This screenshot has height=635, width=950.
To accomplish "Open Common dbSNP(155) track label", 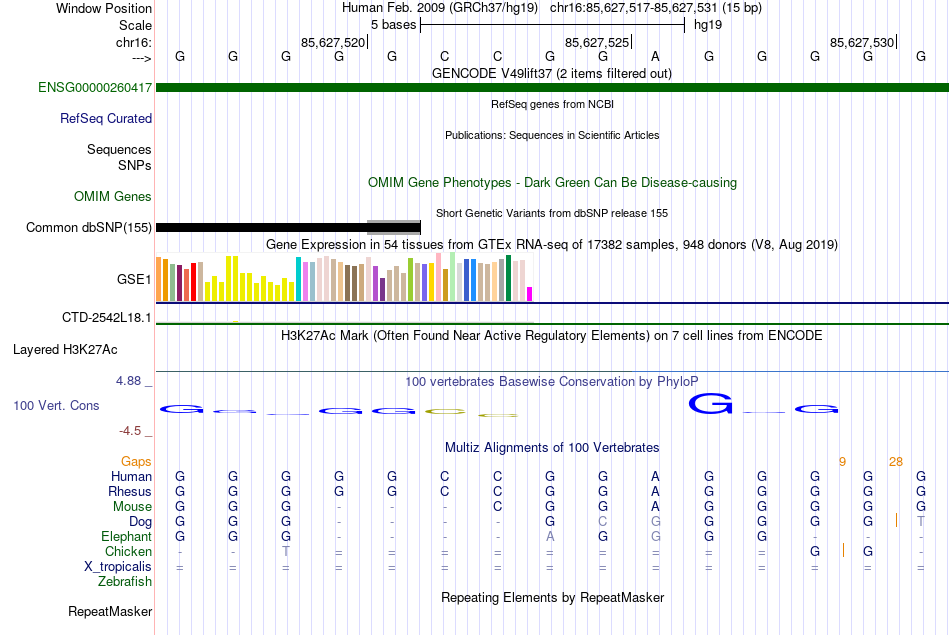I will point(88,227).
